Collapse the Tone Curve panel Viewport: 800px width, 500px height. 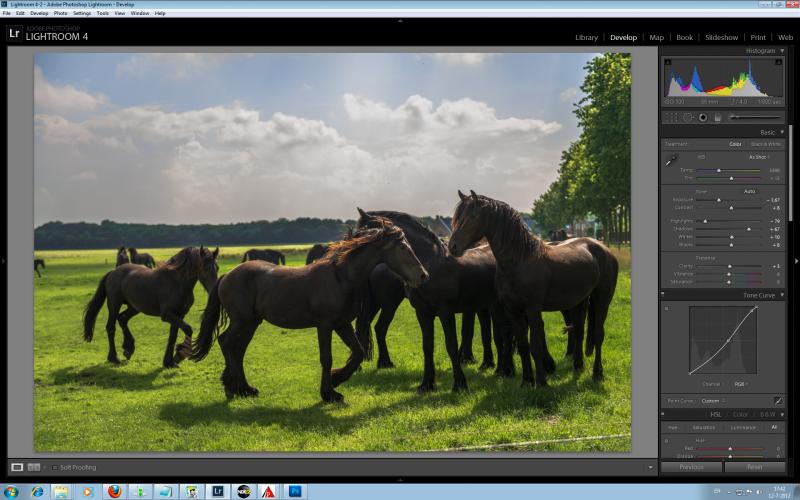pos(782,295)
